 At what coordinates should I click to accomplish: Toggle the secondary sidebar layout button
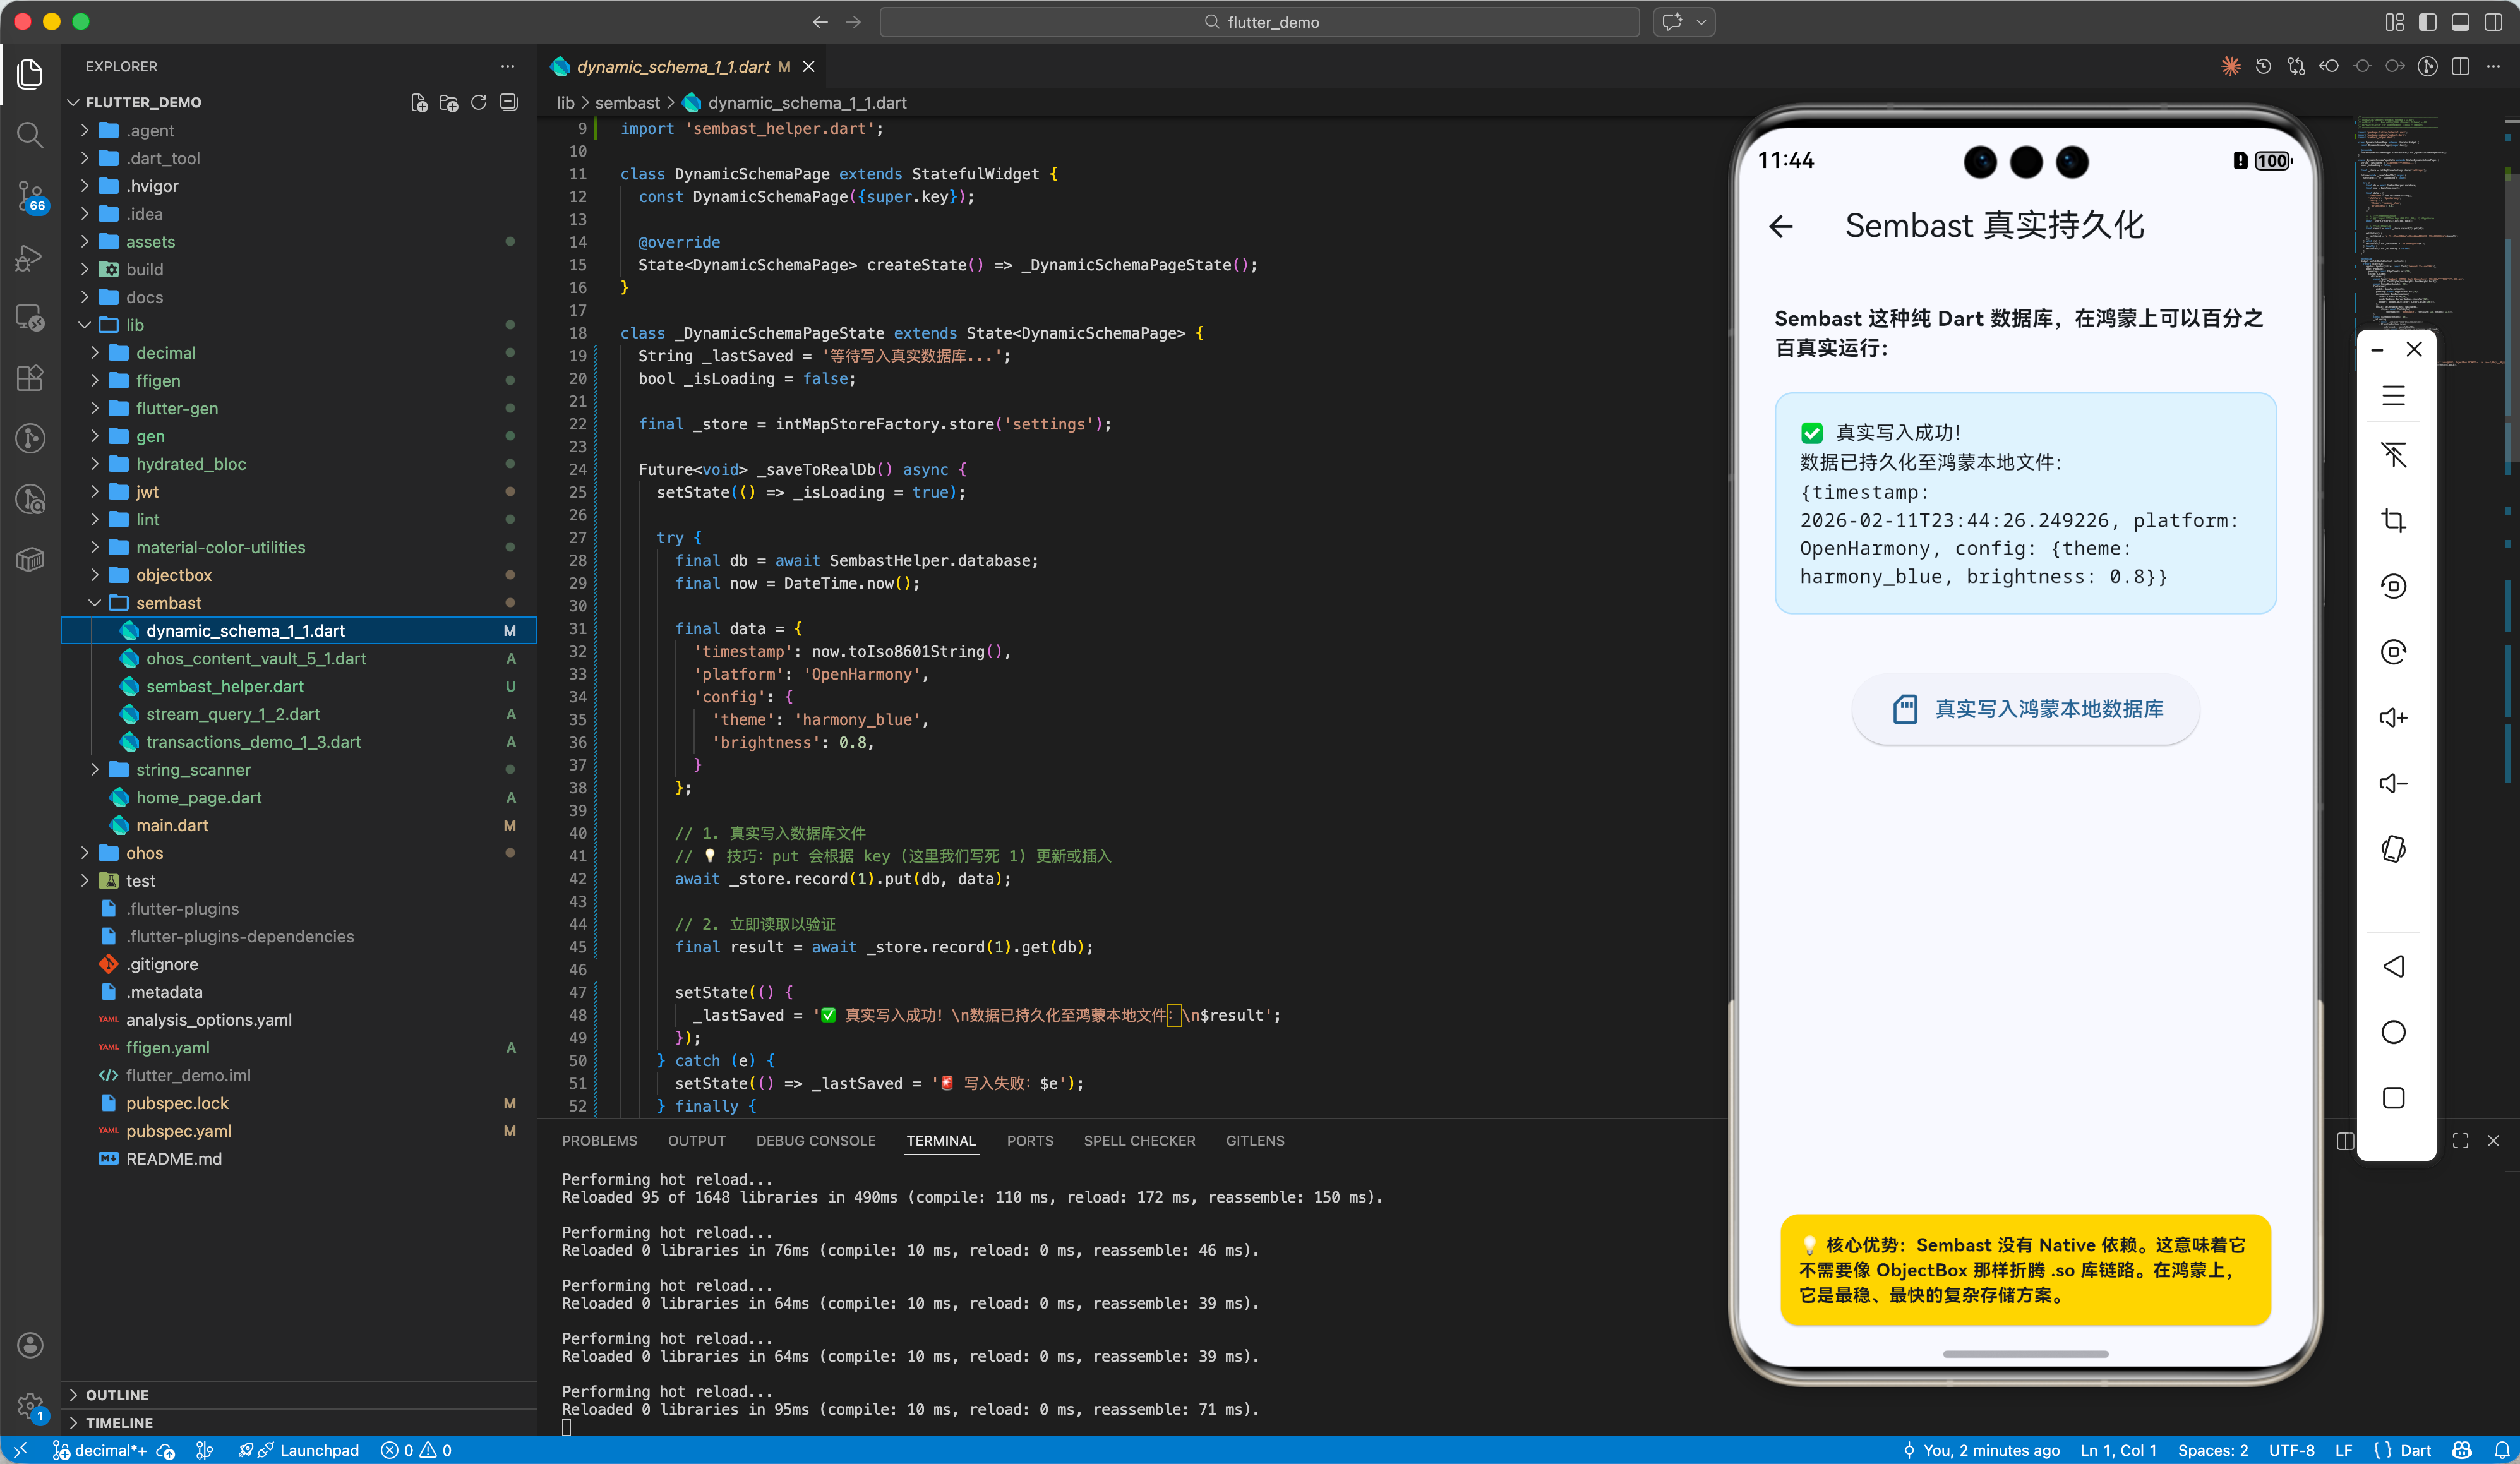(2493, 22)
